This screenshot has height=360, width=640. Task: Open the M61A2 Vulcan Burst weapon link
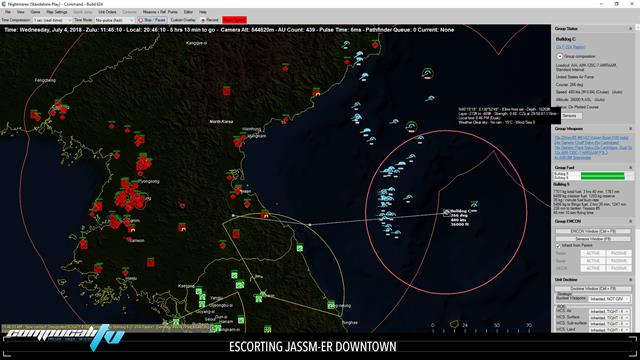pyautogui.click(x=591, y=138)
